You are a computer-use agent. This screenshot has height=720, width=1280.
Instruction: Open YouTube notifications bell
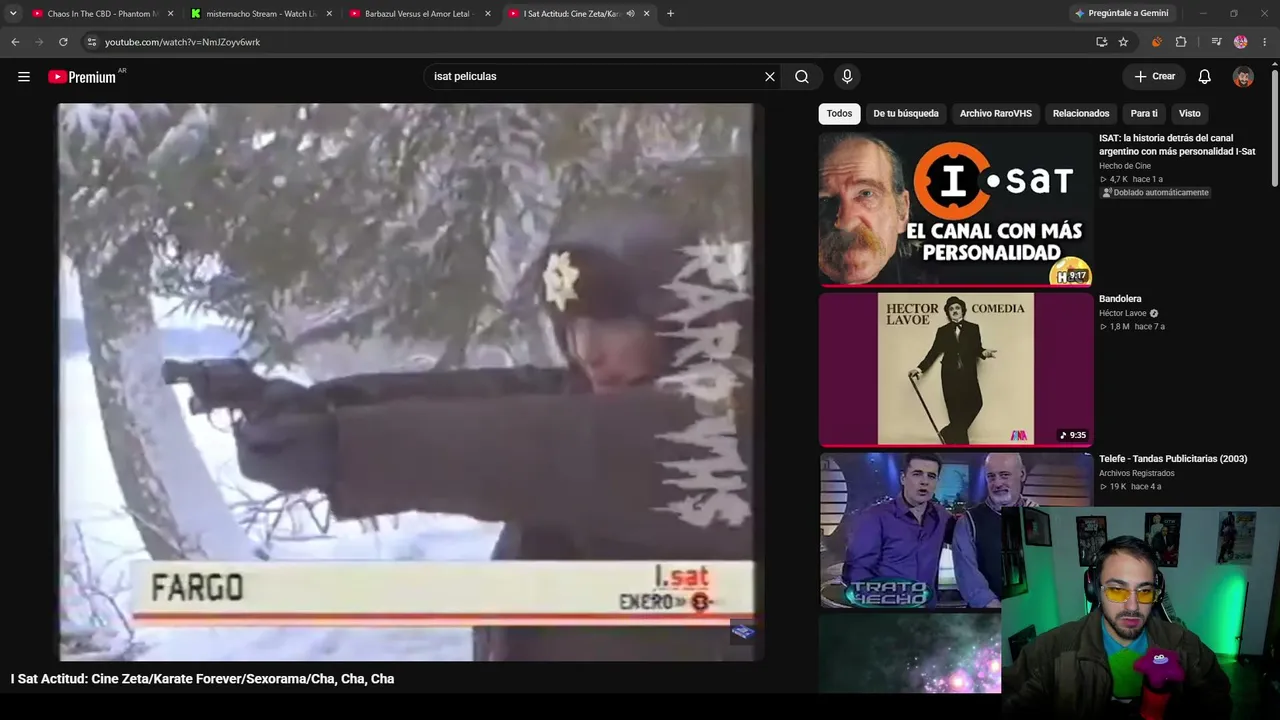pyautogui.click(x=1205, y=76)
